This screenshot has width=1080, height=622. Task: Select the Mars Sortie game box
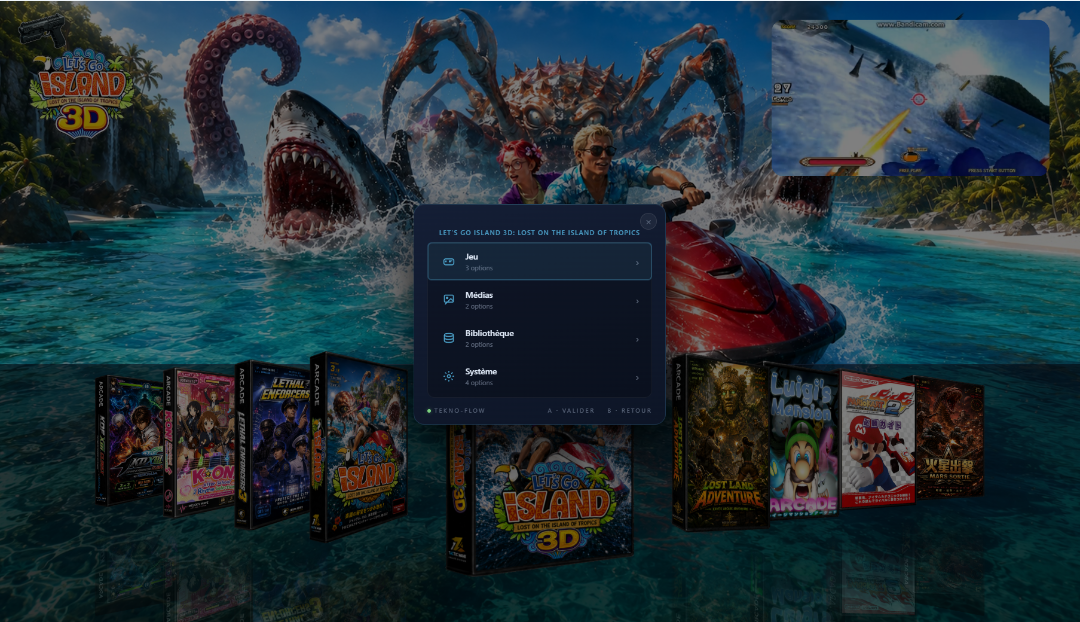(948, 438)
